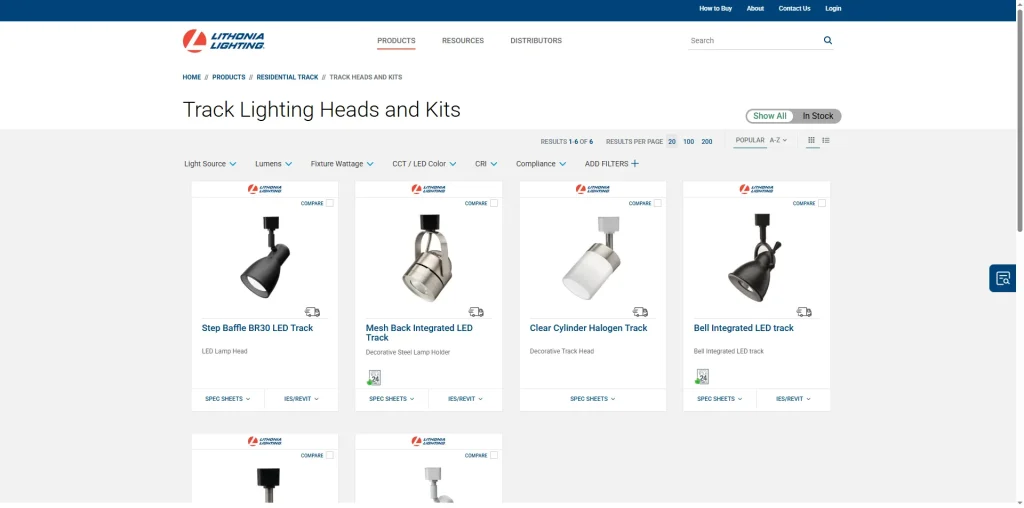Click brand logo atop Clear Cylinder card

point(592,189)
